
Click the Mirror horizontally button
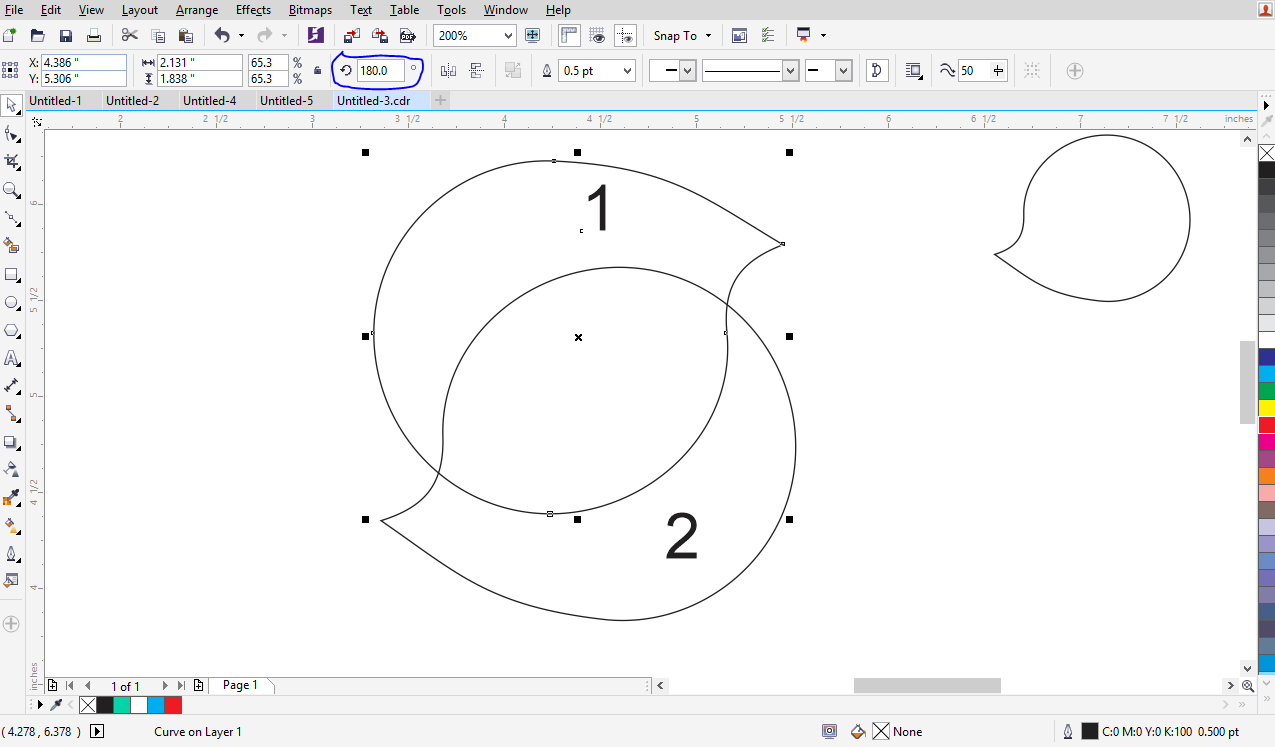point(448,71)
